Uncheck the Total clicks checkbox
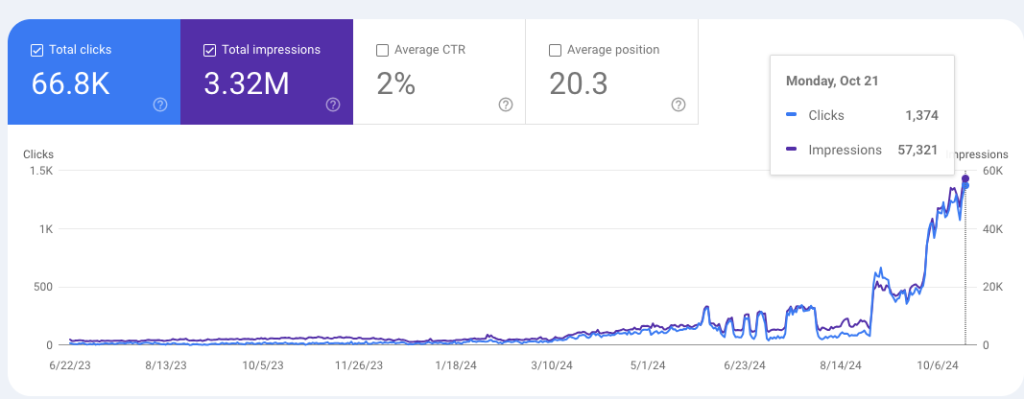 37,50
